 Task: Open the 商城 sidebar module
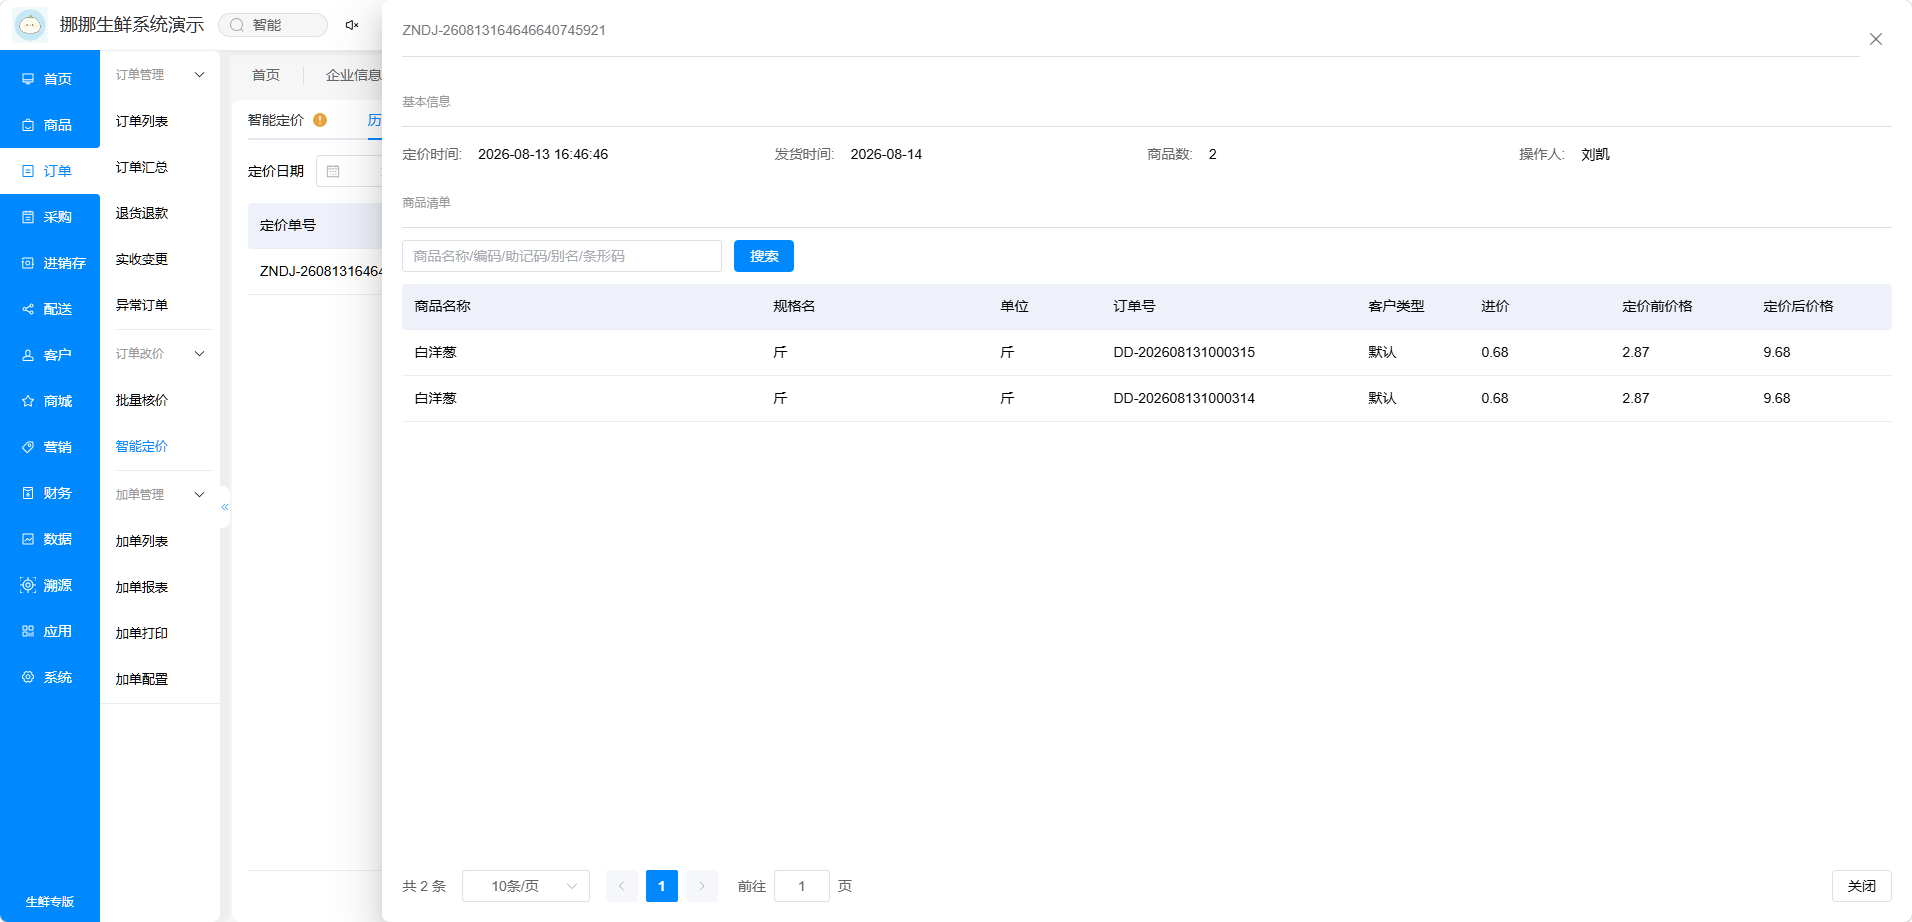[x=49, y=401]
